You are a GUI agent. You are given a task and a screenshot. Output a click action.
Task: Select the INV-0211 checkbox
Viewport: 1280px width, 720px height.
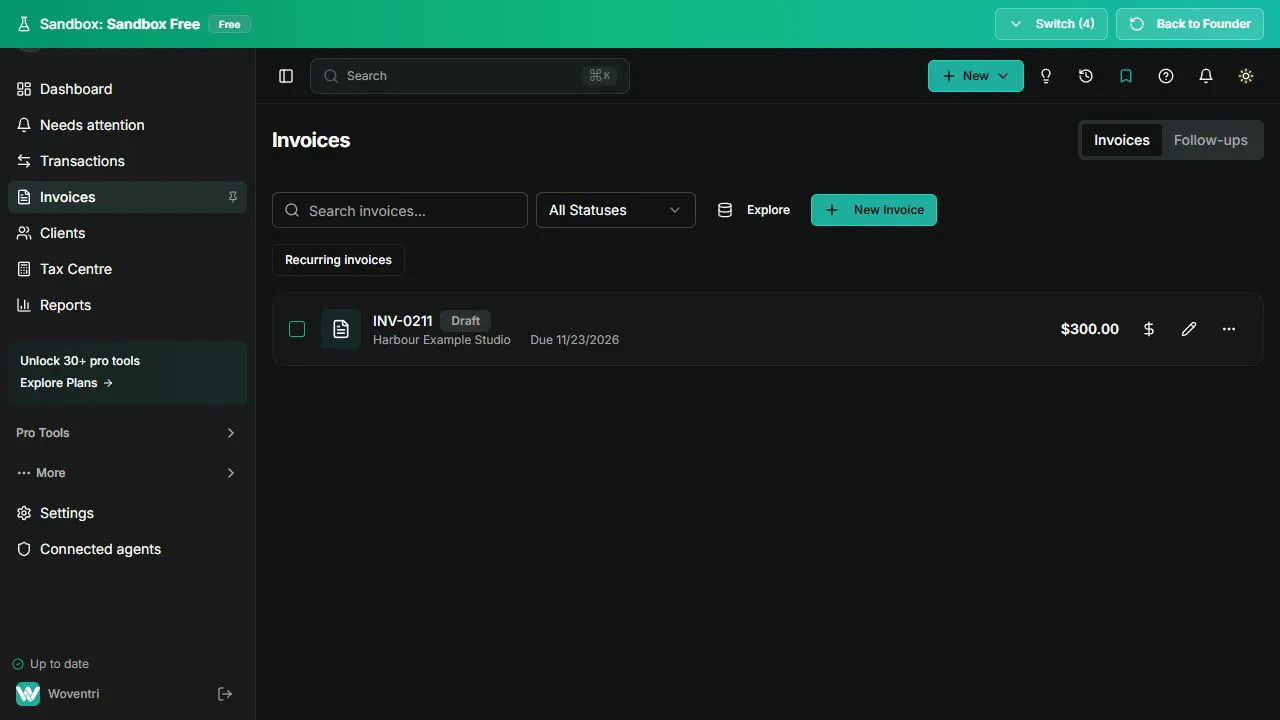point(297,329)
